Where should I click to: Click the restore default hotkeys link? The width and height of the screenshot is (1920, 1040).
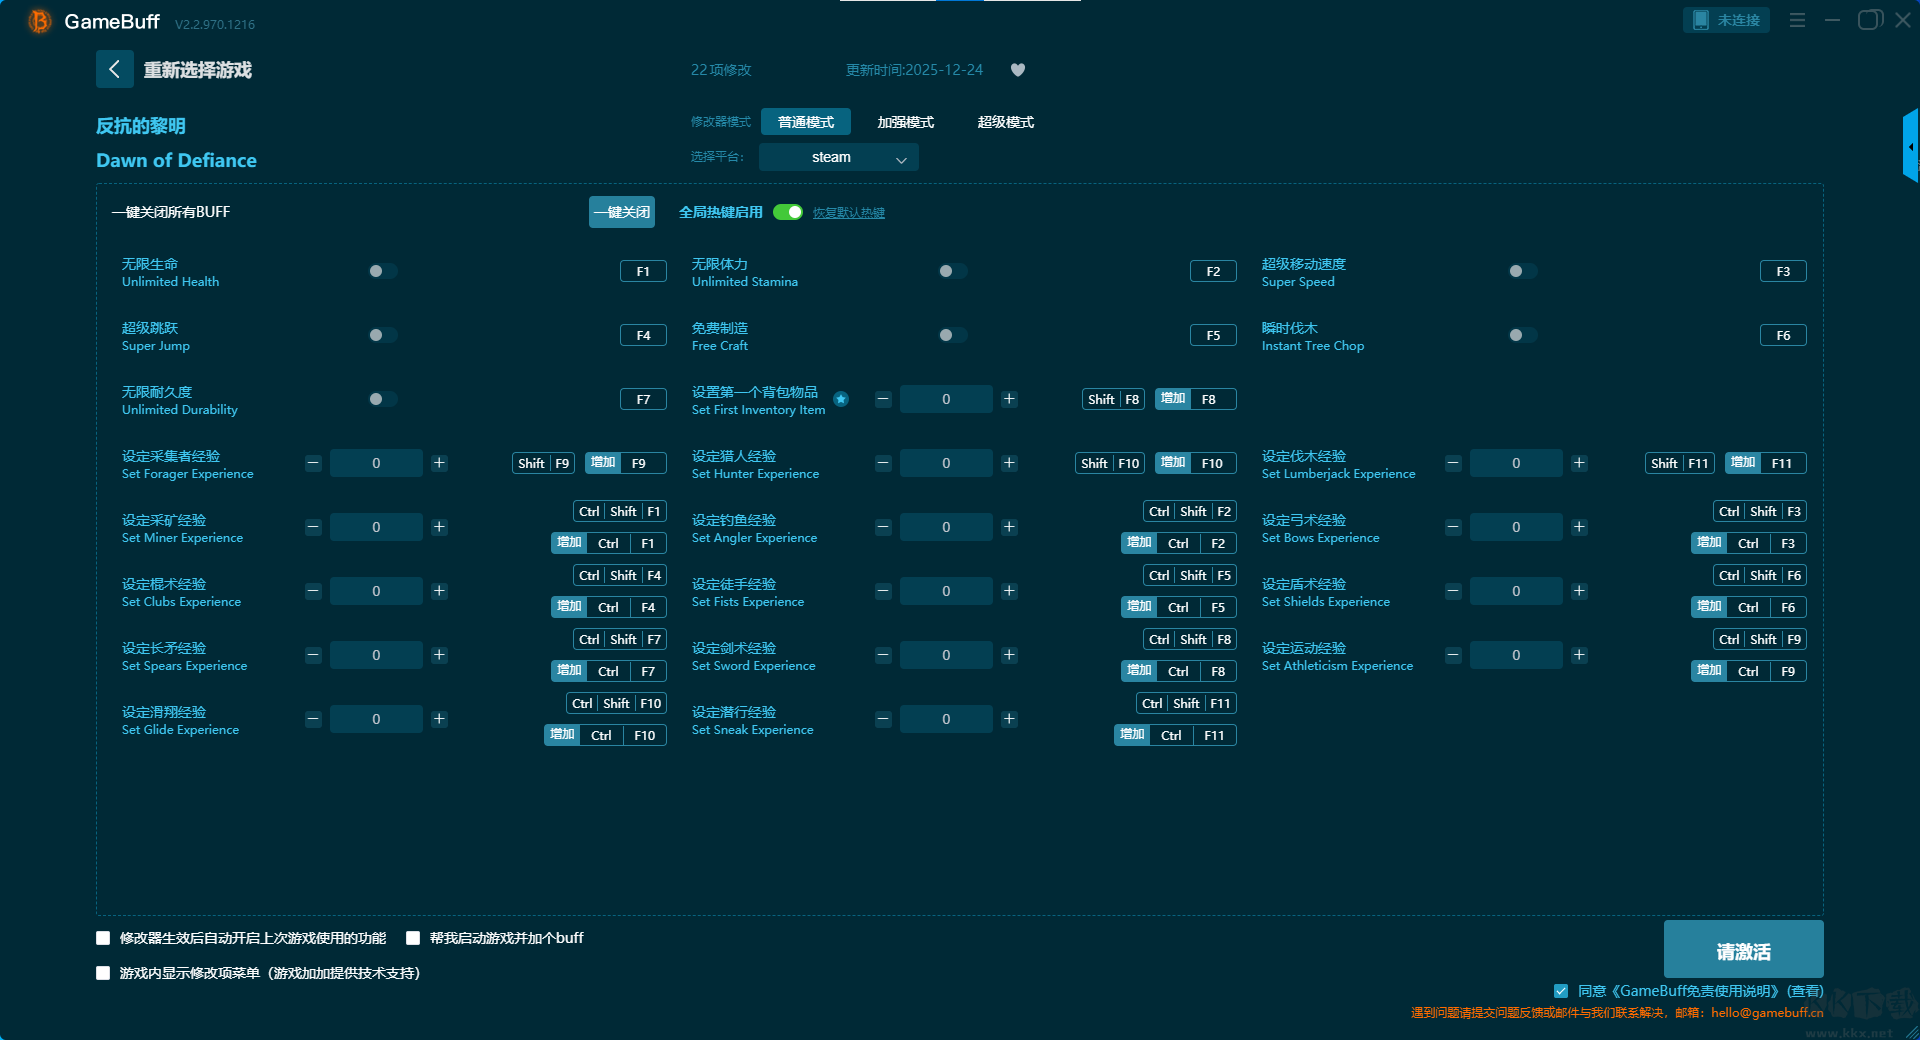848,213
